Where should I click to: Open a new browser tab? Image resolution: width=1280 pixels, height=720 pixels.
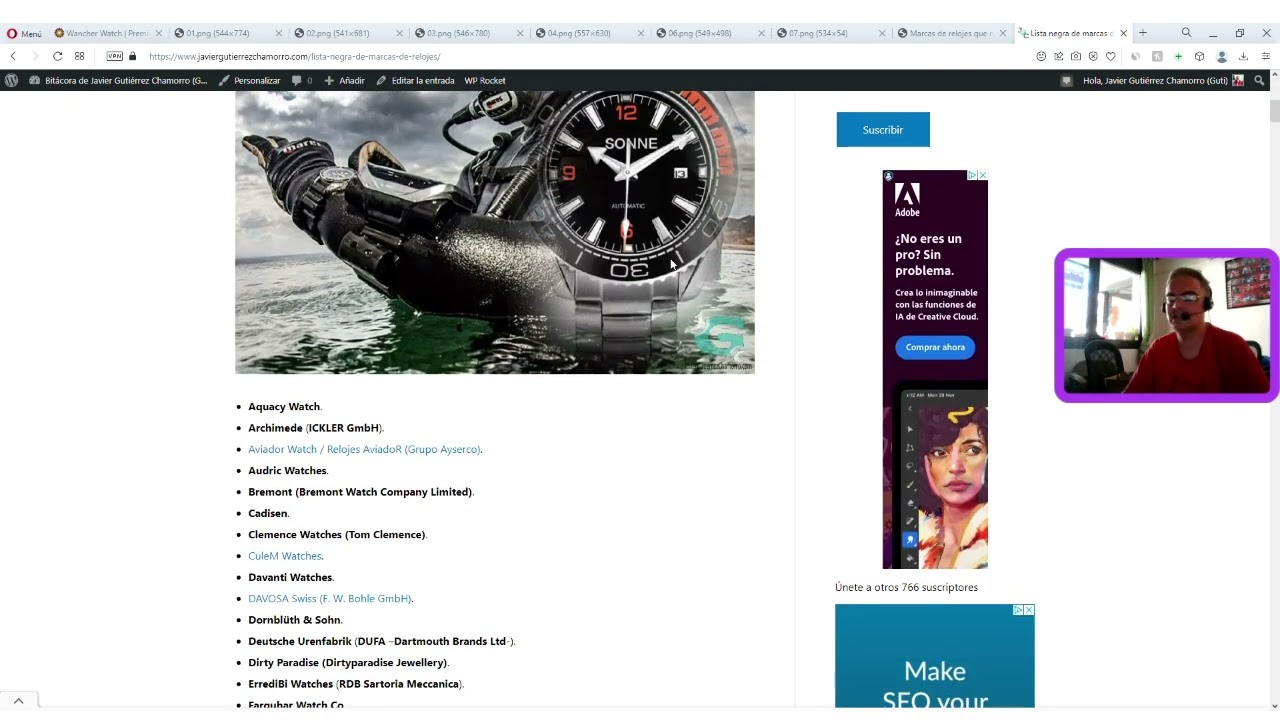(x=1142, y=33)
